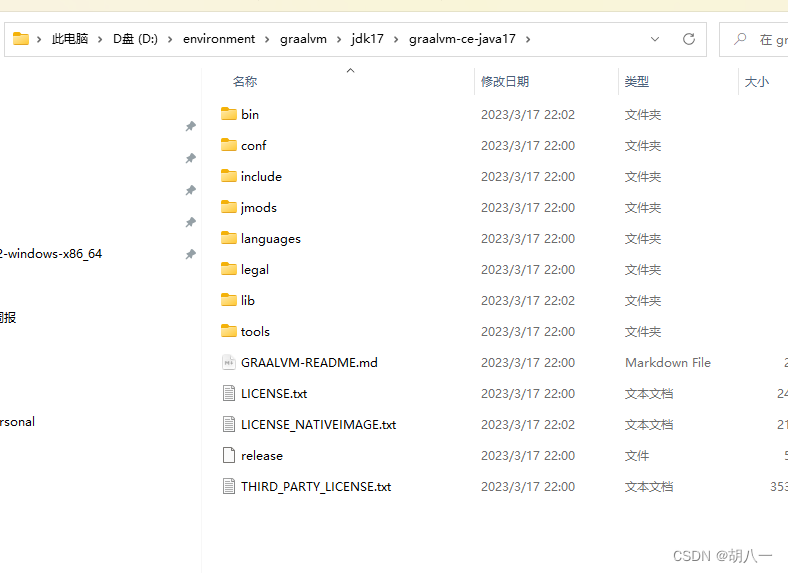Click the Markdown File type cell
The width and height of the screenshot is (788, 573).
(668, 362)
